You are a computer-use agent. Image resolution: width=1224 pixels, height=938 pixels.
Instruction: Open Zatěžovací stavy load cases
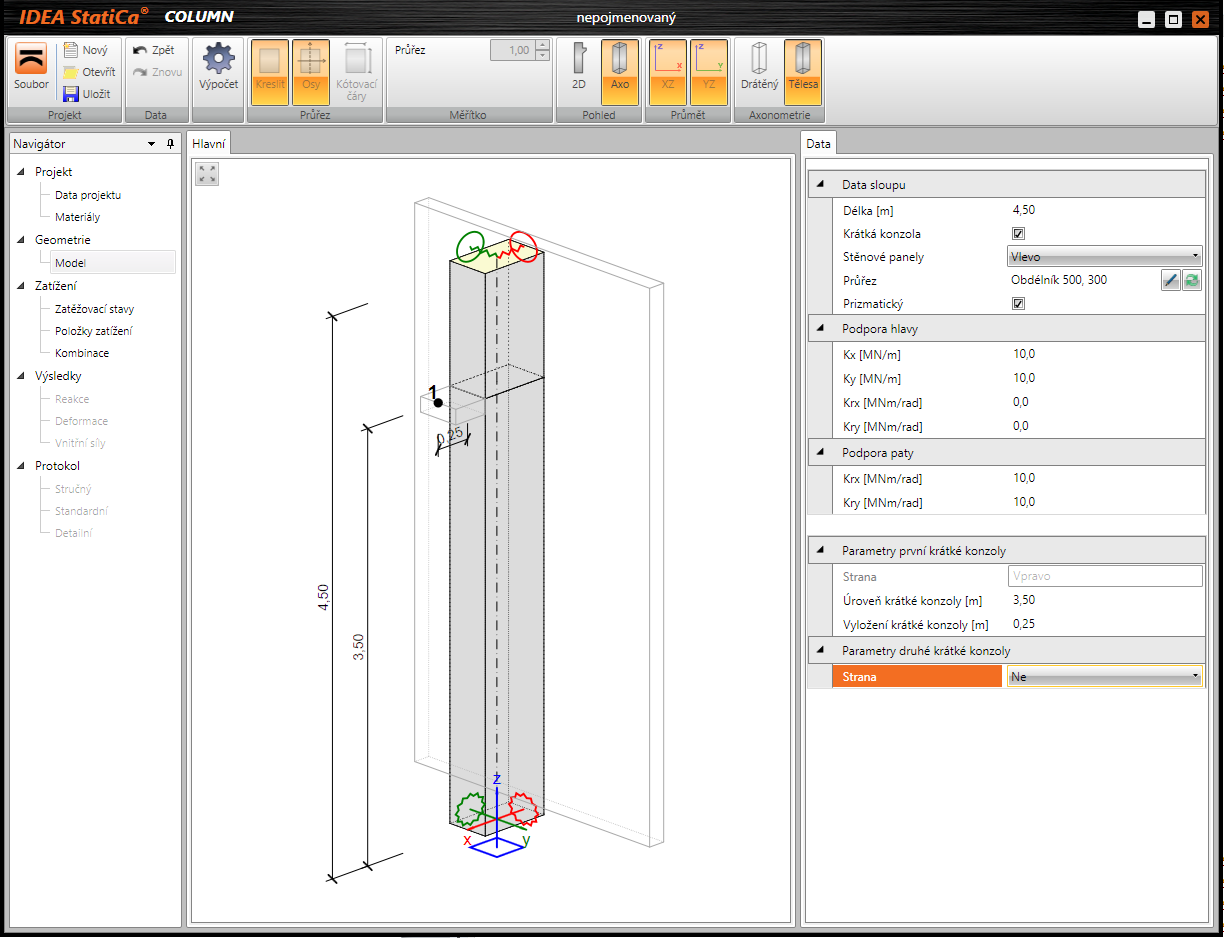(x=94, y=309)
